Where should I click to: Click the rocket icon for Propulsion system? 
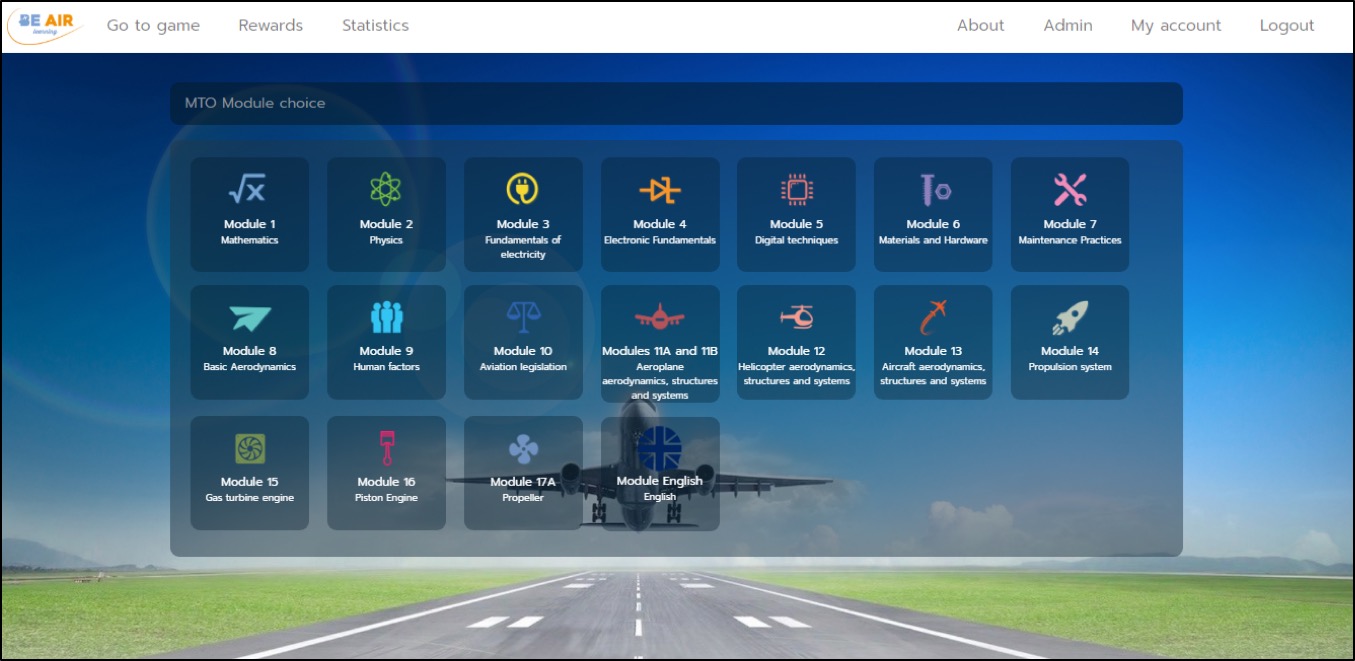click(1069, 318)
